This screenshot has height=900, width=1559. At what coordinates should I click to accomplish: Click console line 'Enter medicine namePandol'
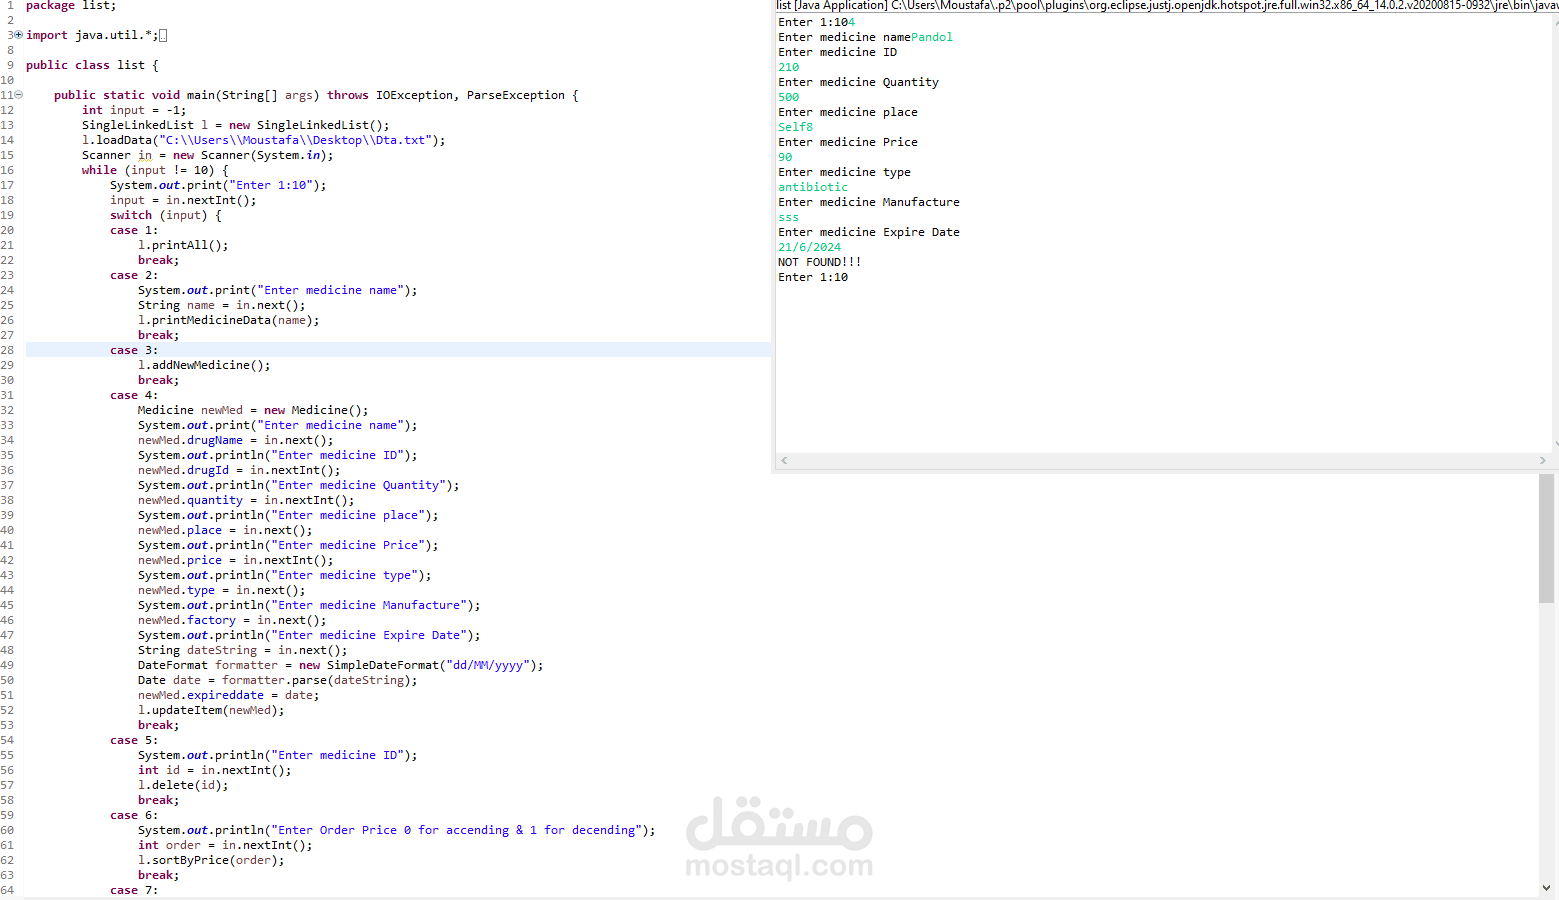866,37
